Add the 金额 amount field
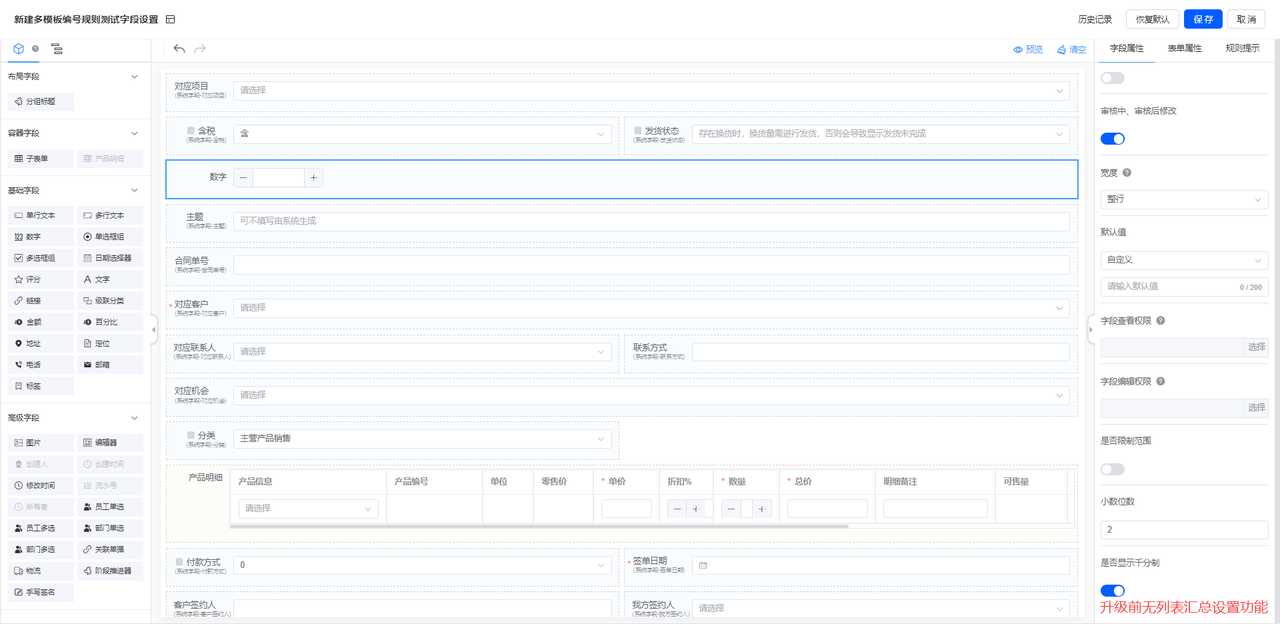Viewport: 1280px width, 624px height. click(40, 322)
